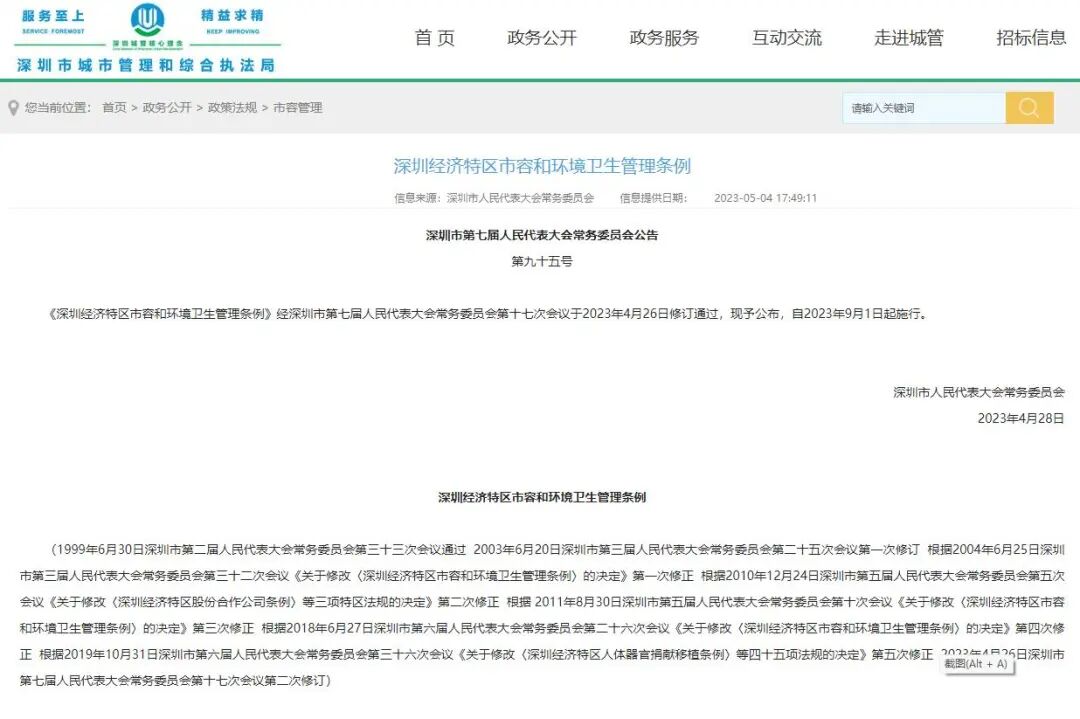This screenshot has width=1080, height=719.
Task: Open the 政务服务 navigation menu item
Action: [x=662, y=38]
